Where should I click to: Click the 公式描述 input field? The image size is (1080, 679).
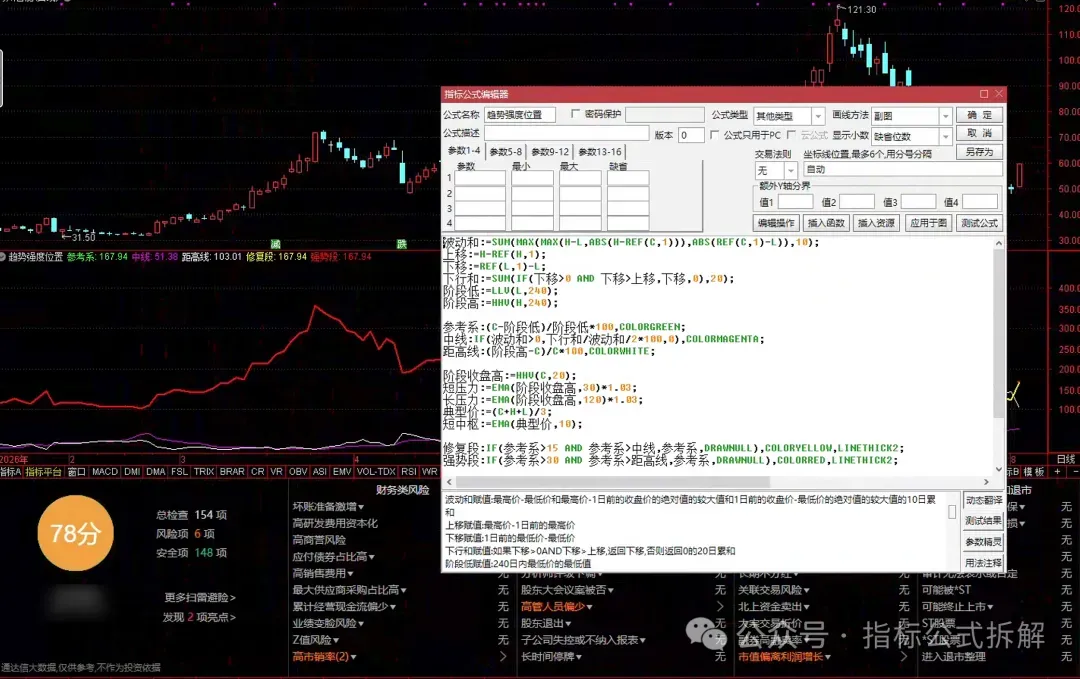coord(566,133)
